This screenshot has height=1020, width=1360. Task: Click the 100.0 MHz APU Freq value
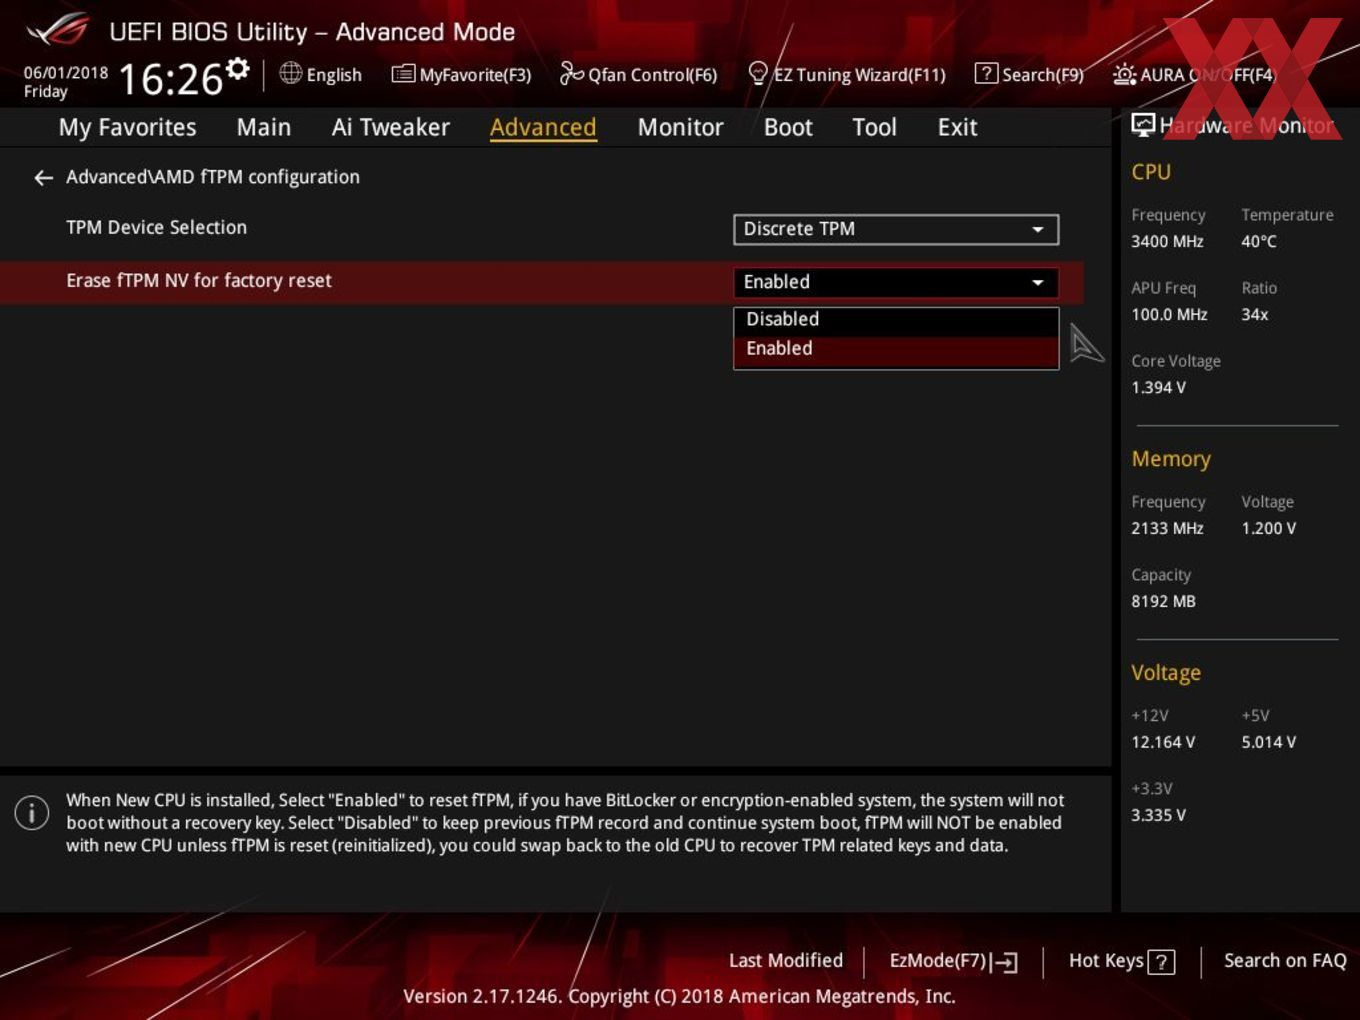click(1169, 315)
